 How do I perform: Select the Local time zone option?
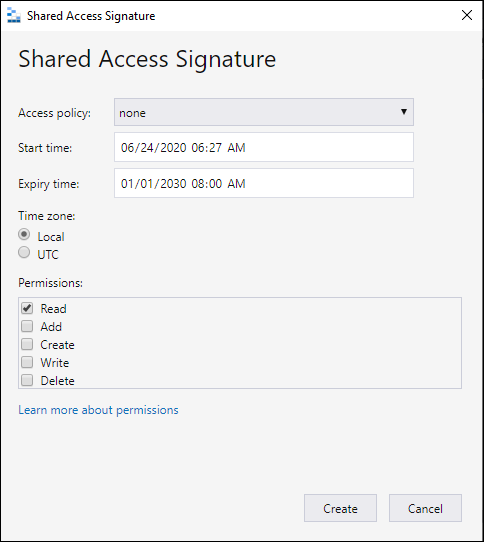[24, 234]
